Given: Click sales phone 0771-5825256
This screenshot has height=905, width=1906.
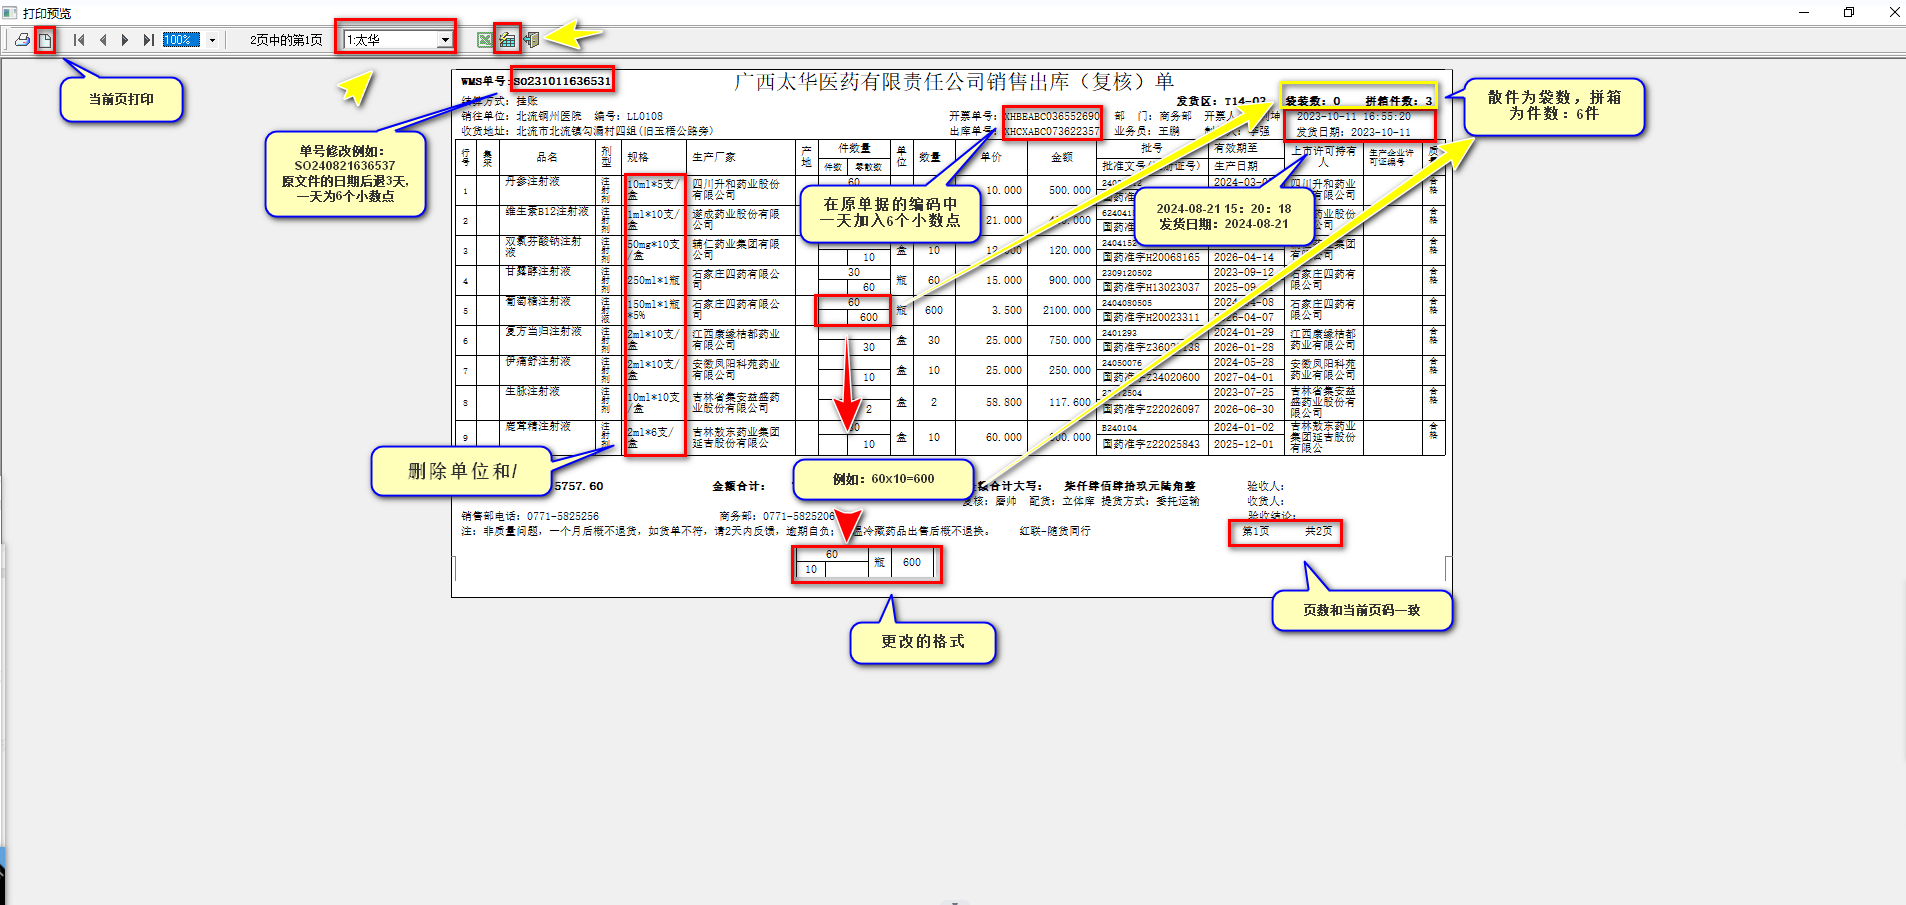Looking at the screenshot, I should pyautogui.click(x=563, y=517).
